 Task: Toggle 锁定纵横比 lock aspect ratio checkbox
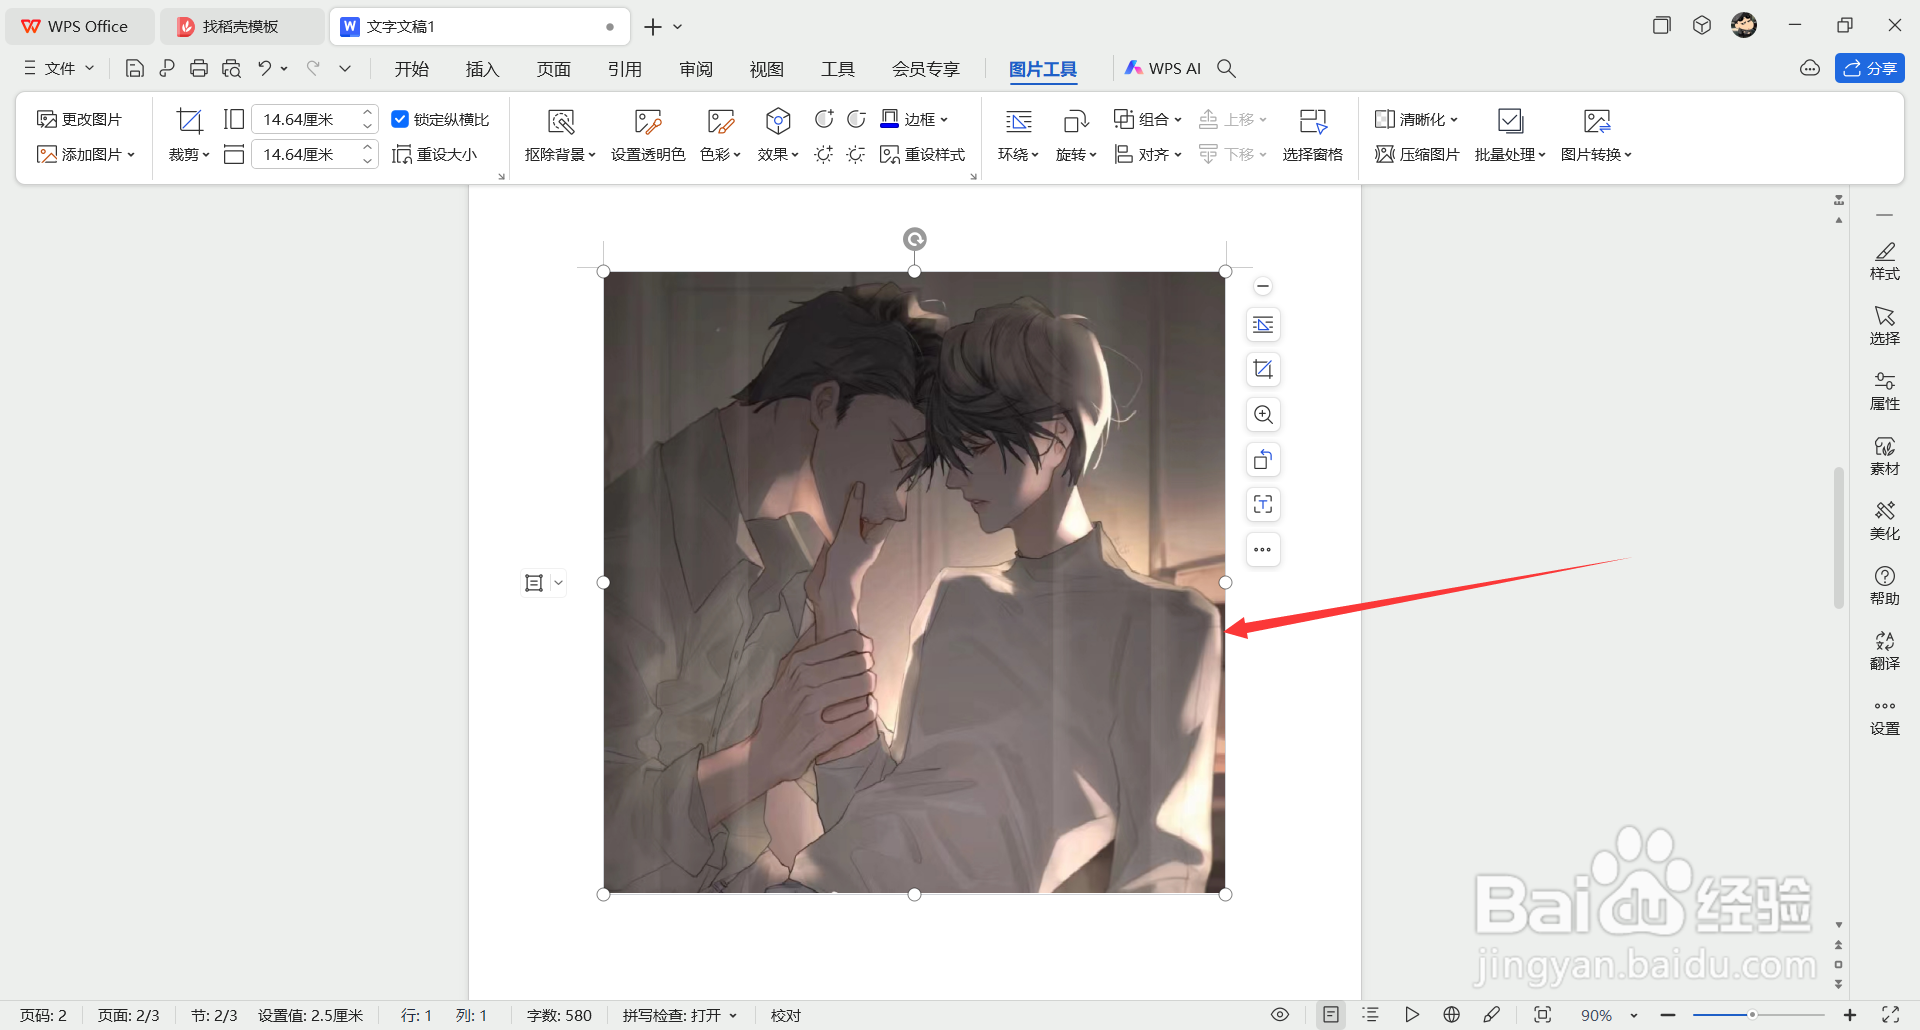coord(400,119)
